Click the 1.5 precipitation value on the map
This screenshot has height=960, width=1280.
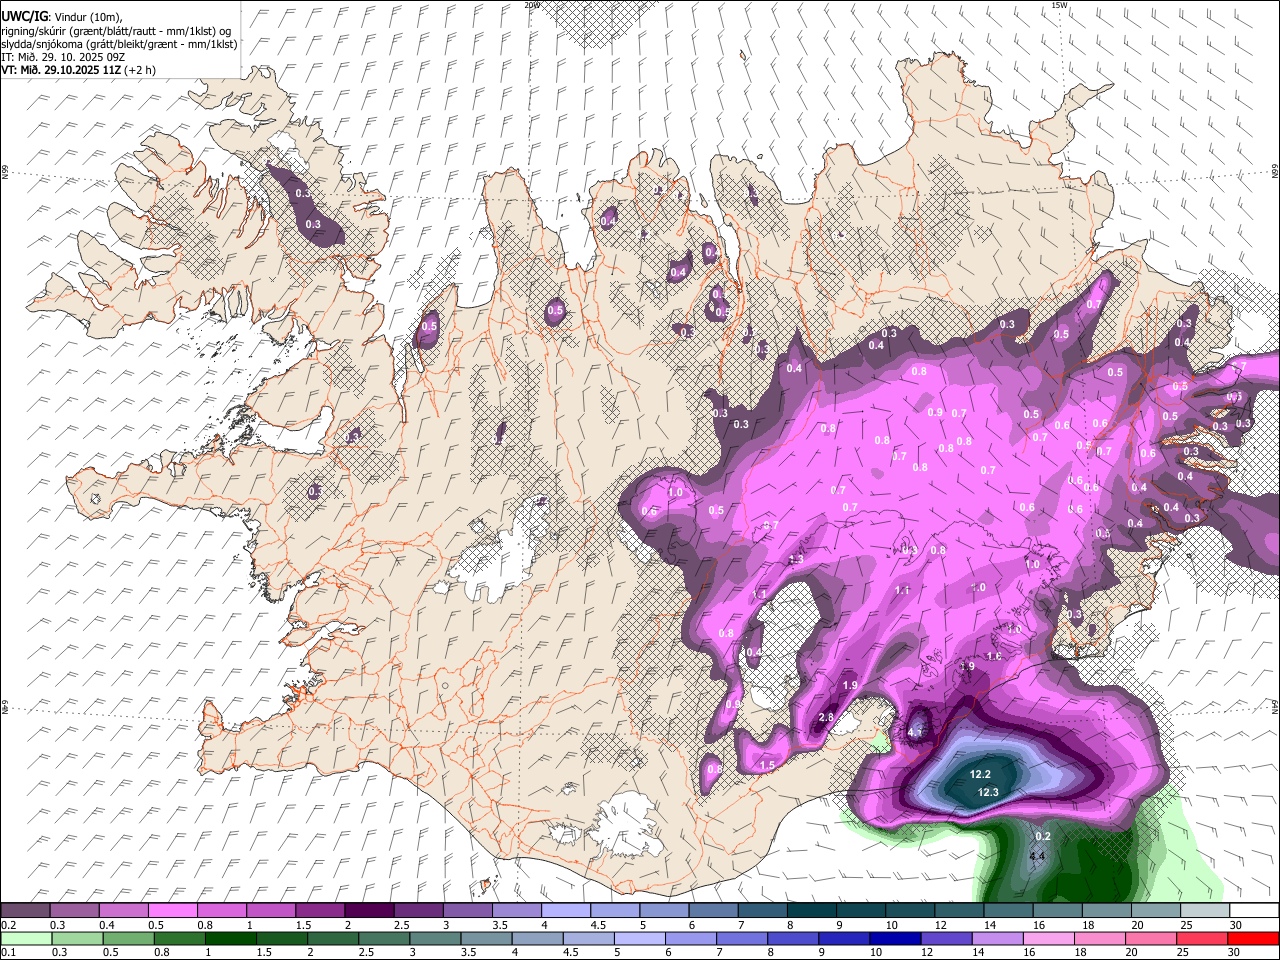point(768,765)
